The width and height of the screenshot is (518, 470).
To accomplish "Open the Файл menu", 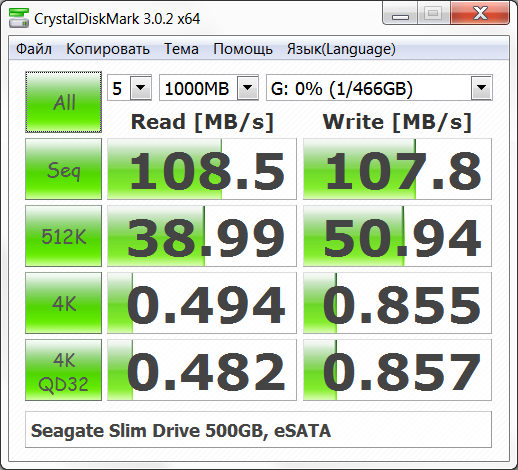I will 34,49.
